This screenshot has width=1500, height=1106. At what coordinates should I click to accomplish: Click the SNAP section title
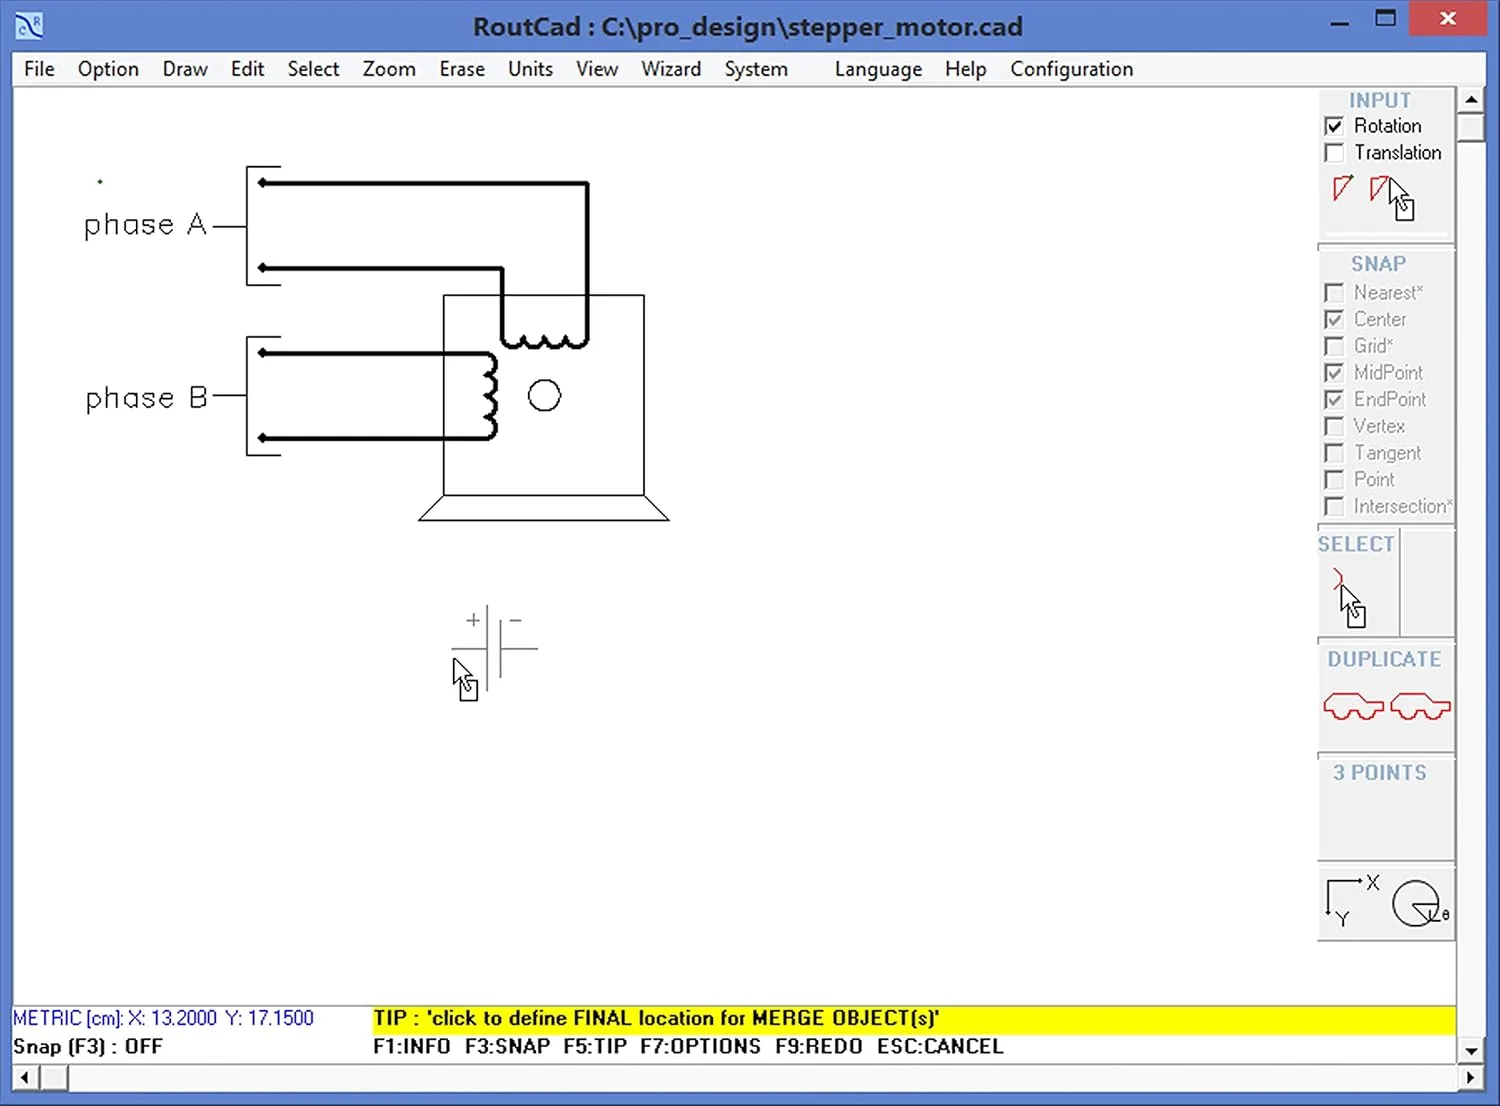[1378, 263]
